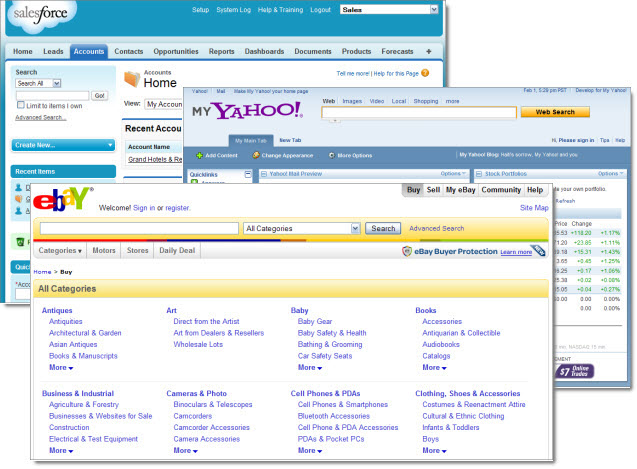Click the Web Search button
This screenshot has height=469, width=637.
555,112
